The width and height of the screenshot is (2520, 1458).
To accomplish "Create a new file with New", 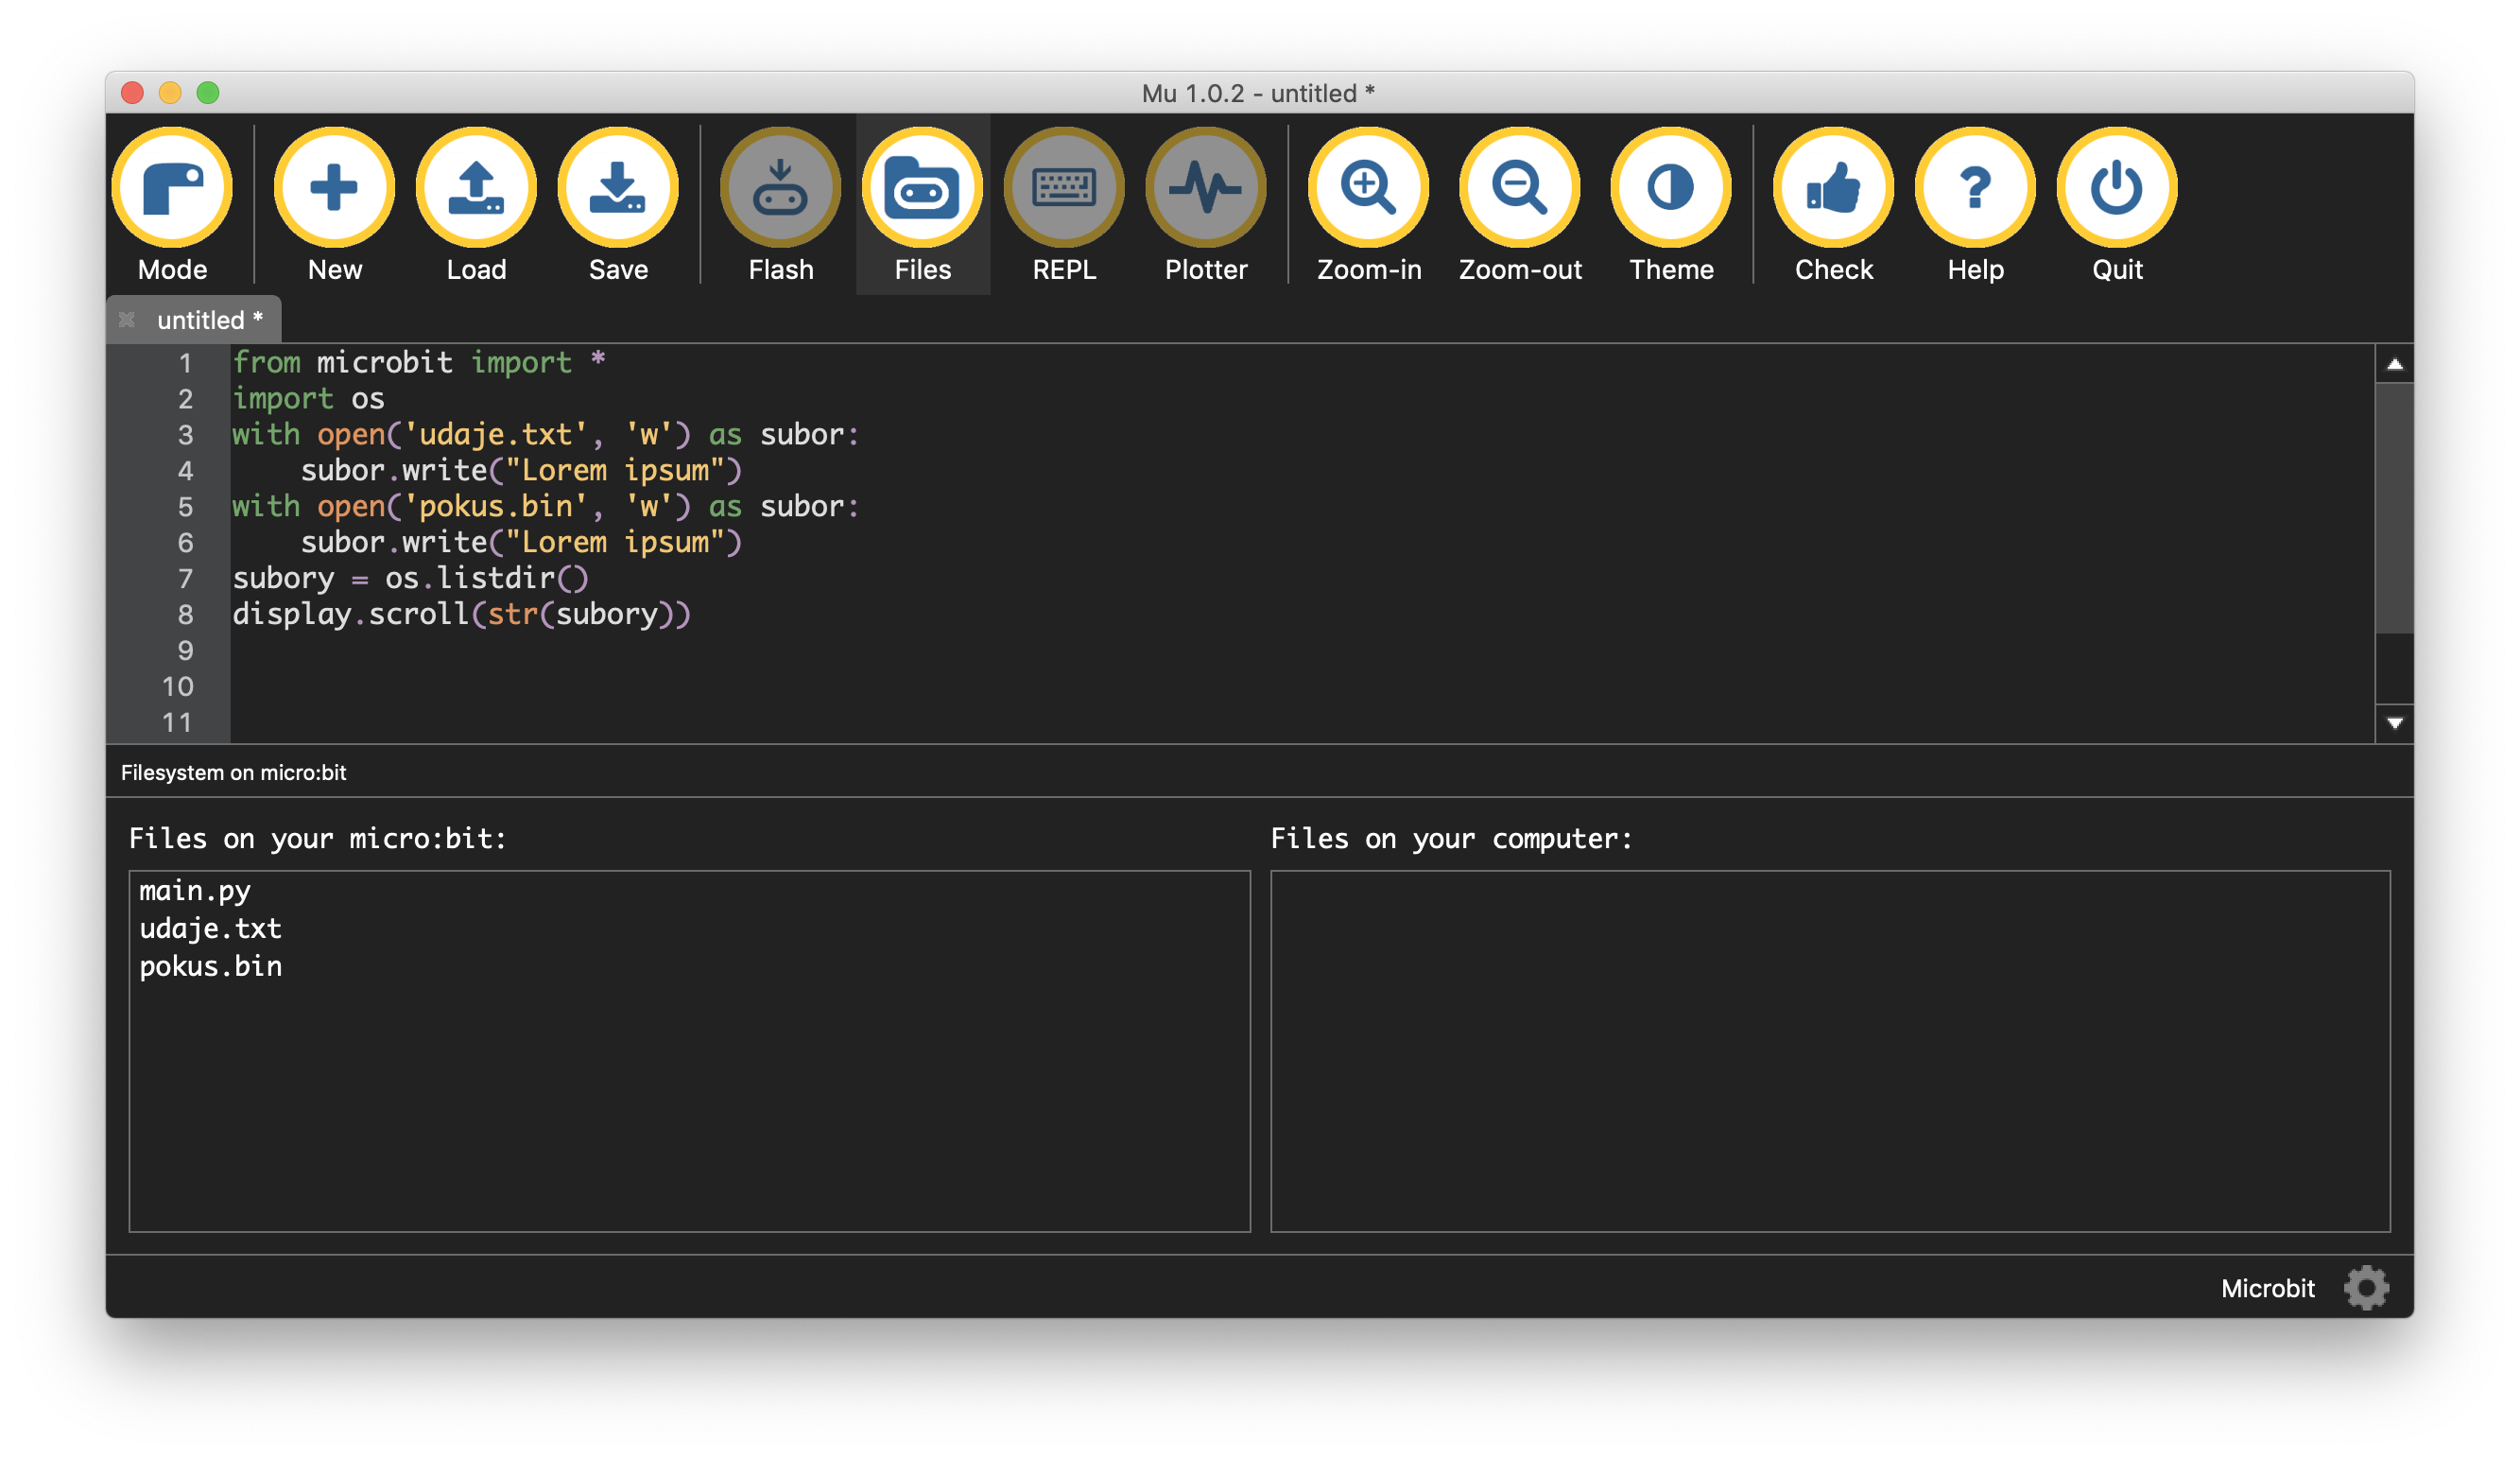I will coord(334,189).
